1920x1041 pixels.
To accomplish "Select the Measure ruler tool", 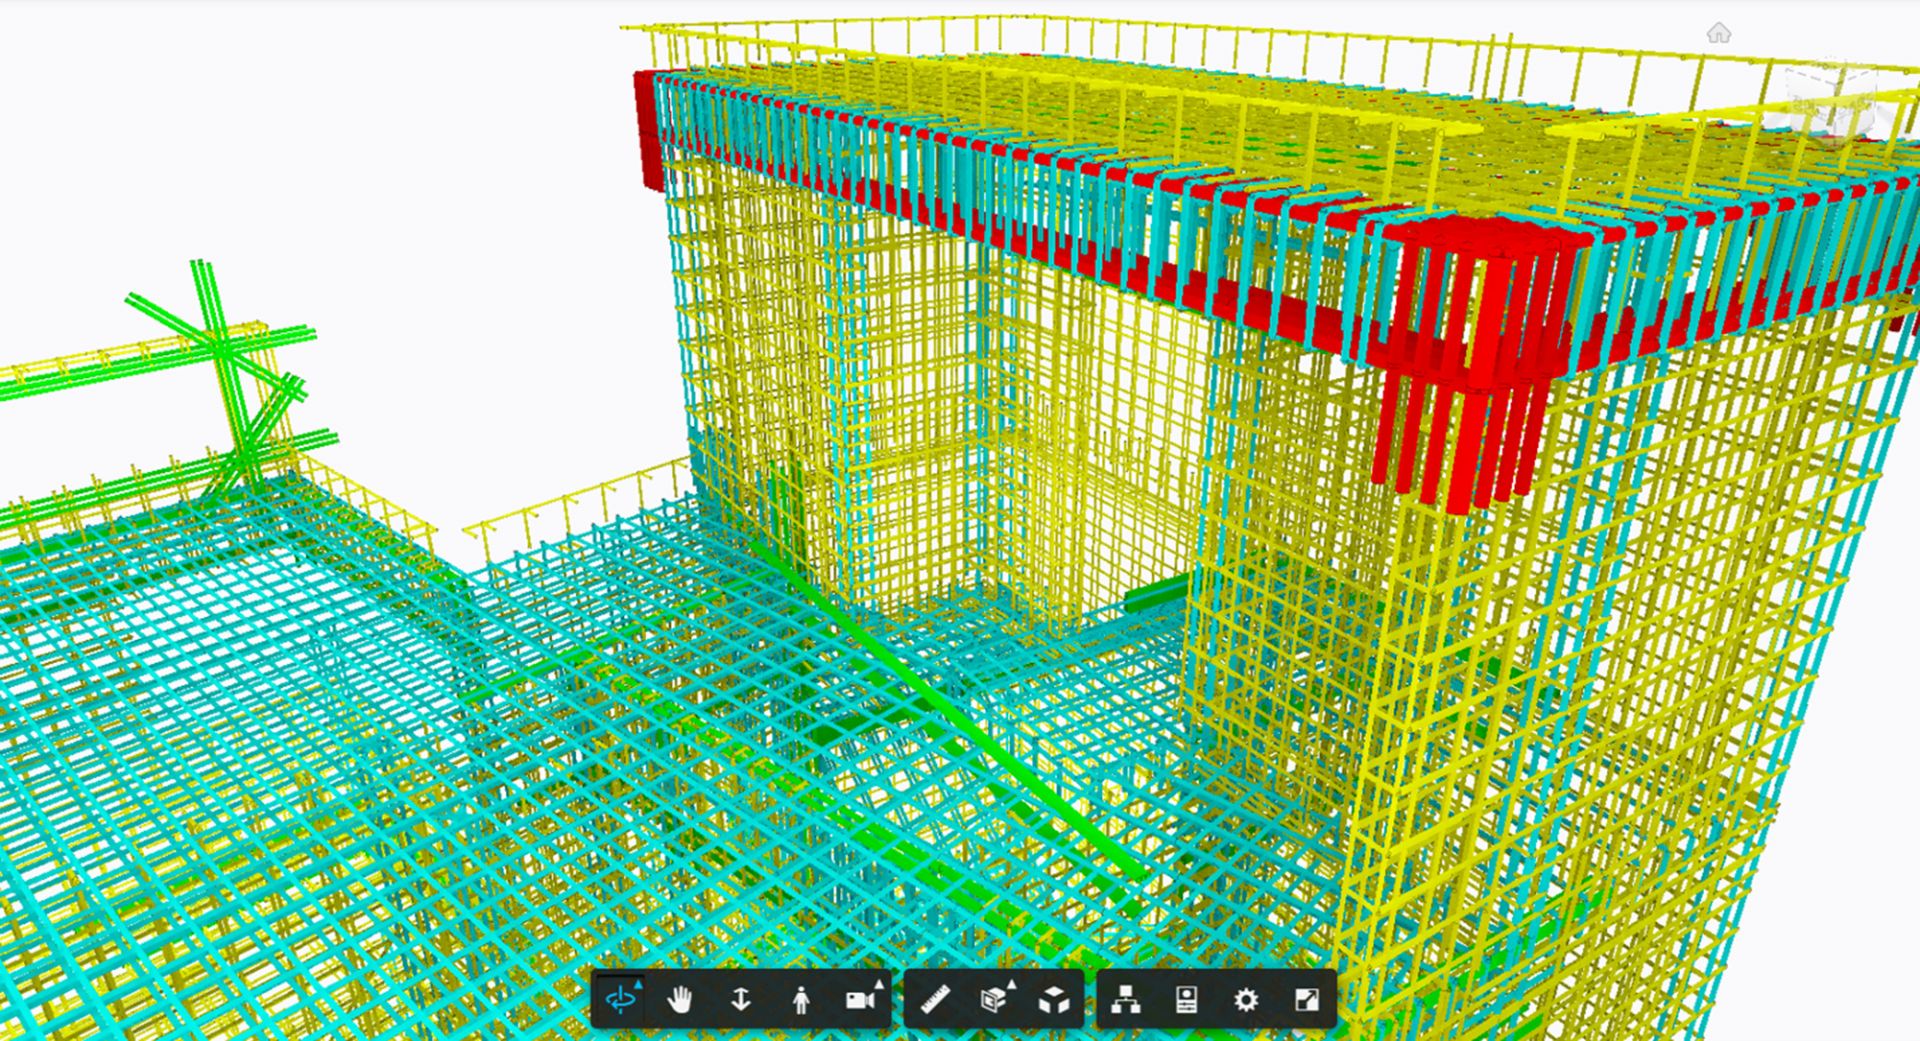I will 935,999.
